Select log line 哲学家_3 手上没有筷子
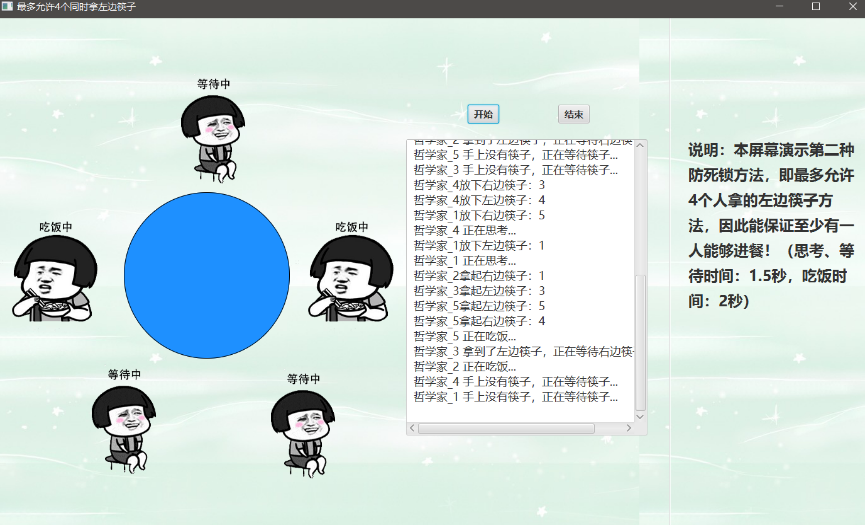The image size is (865, 525). (516, 170)
